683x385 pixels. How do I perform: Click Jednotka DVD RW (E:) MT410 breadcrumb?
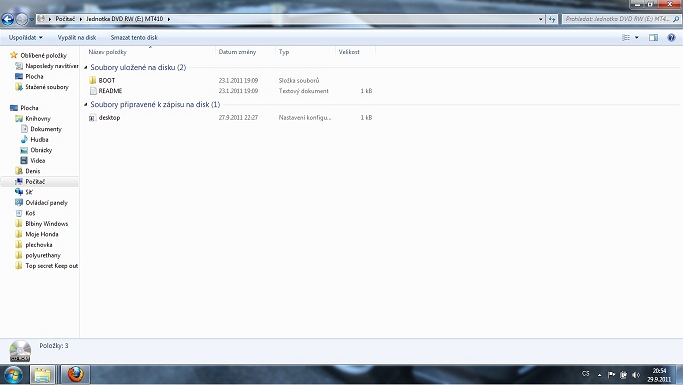[x=125, y=19]
